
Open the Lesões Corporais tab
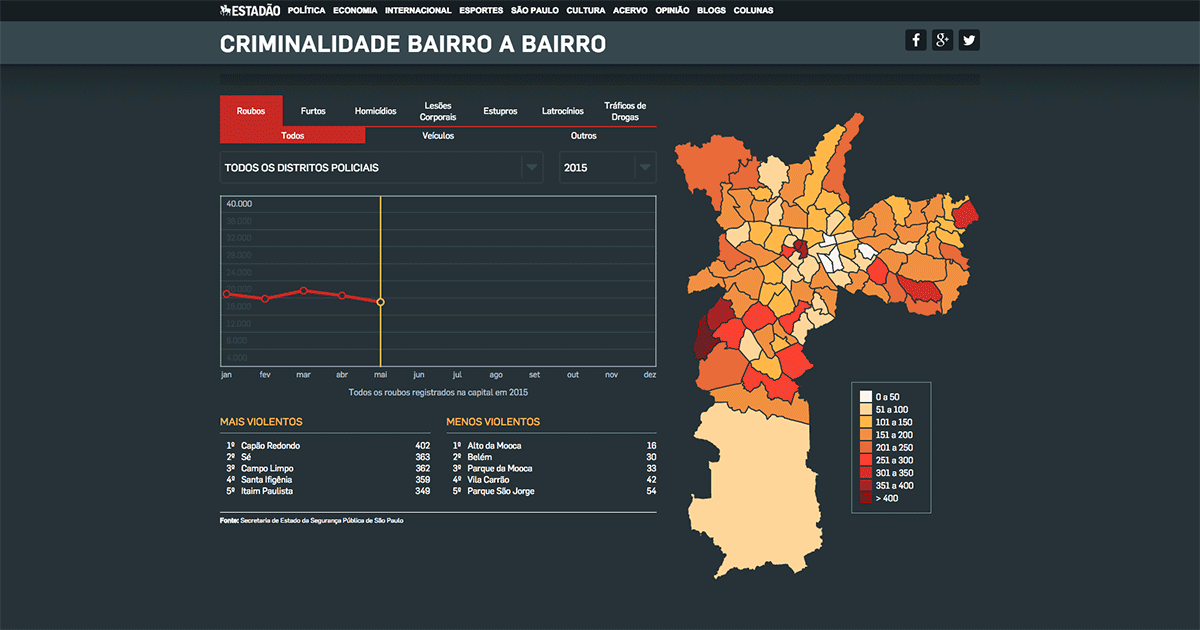[x=438, y=111]
